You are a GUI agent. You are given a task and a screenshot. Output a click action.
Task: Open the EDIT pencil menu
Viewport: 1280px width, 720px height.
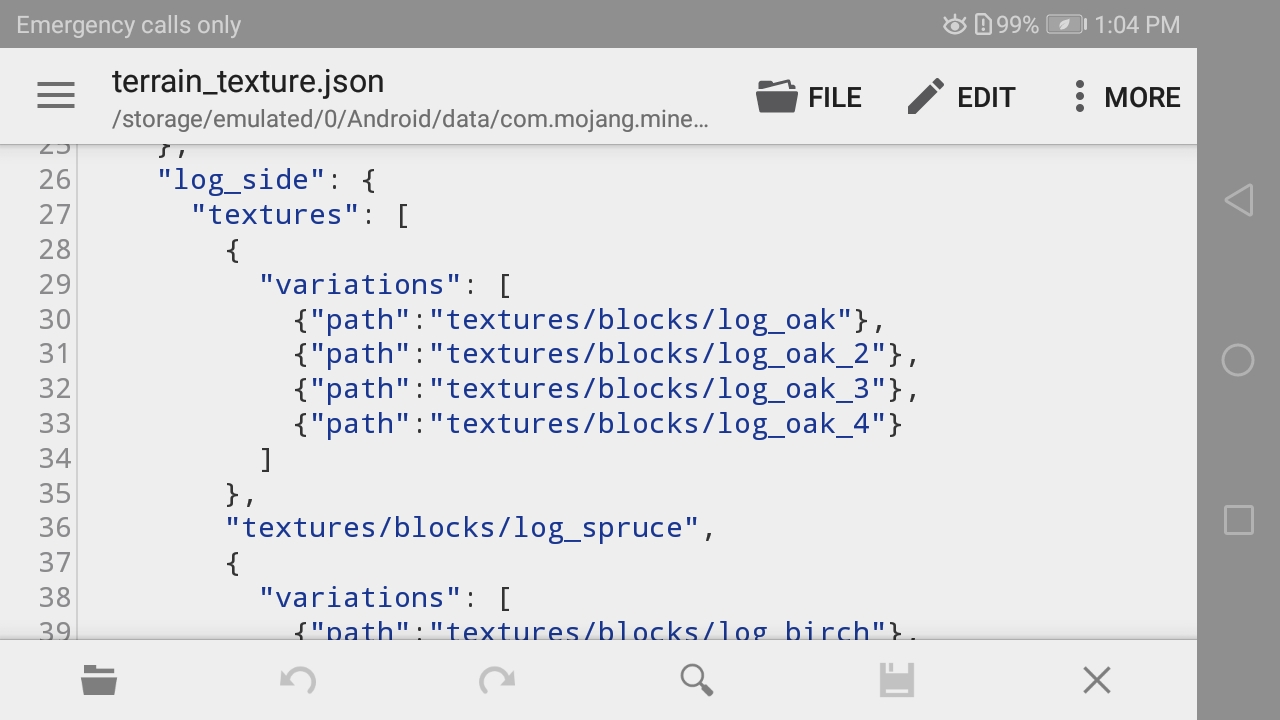point(961,97)
